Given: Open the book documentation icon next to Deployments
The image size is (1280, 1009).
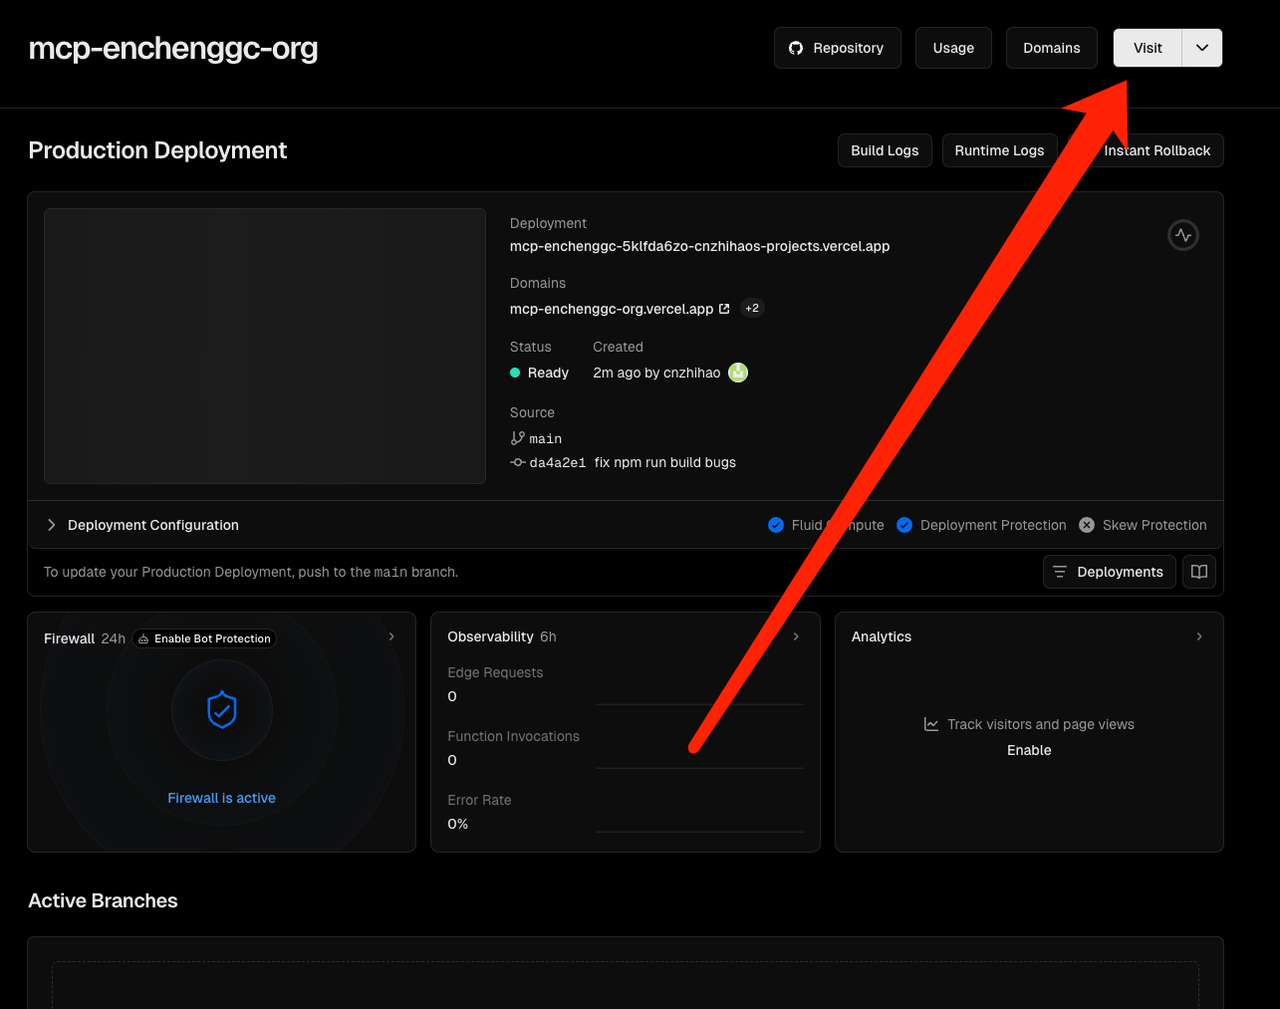Looking at the screenshot, I should click(x=1199, y=572).
